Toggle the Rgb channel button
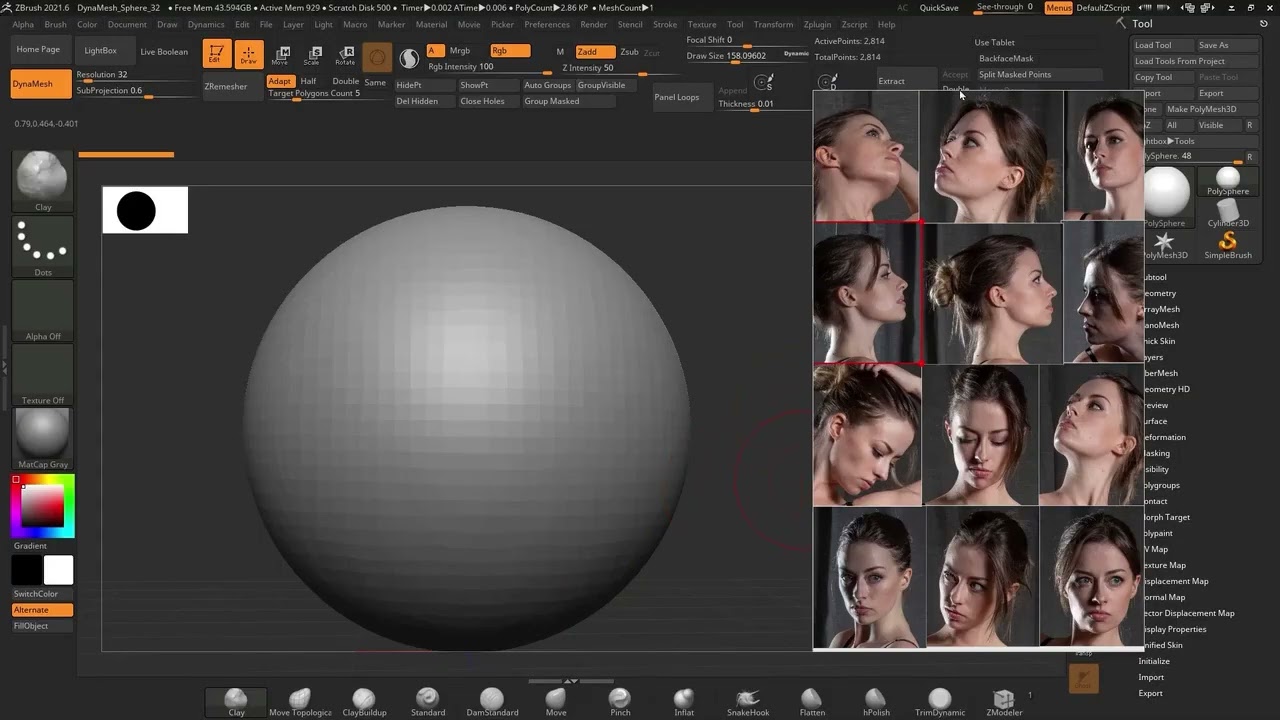 pyautogui.click(x=510, y=50)
